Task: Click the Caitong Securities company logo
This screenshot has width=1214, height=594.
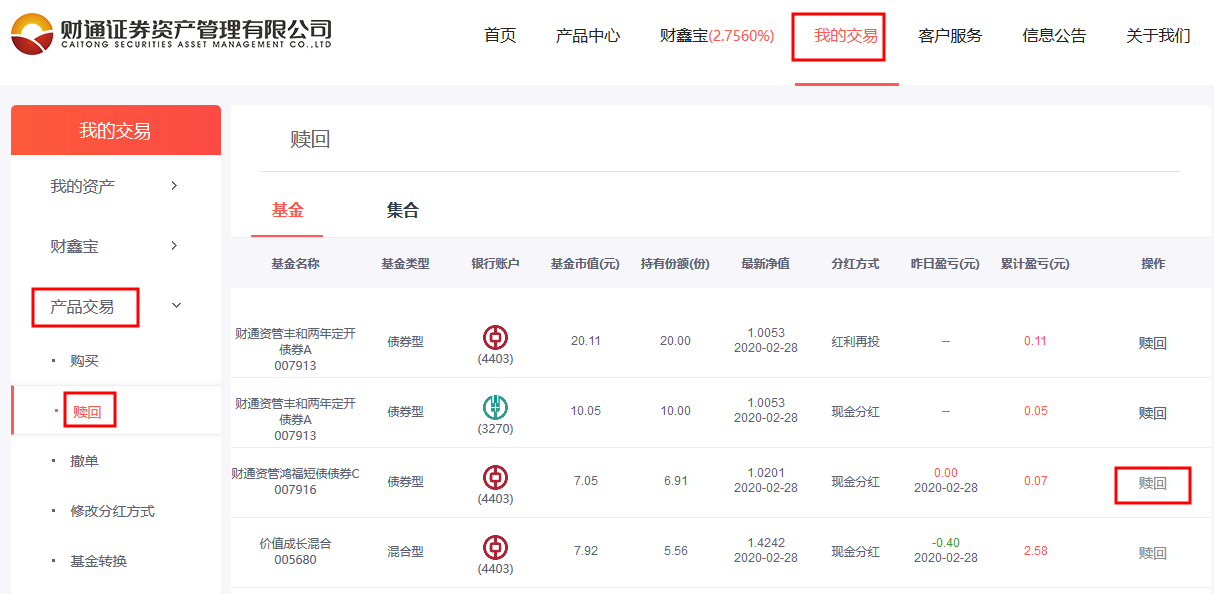Action: [x=171, y=34]
